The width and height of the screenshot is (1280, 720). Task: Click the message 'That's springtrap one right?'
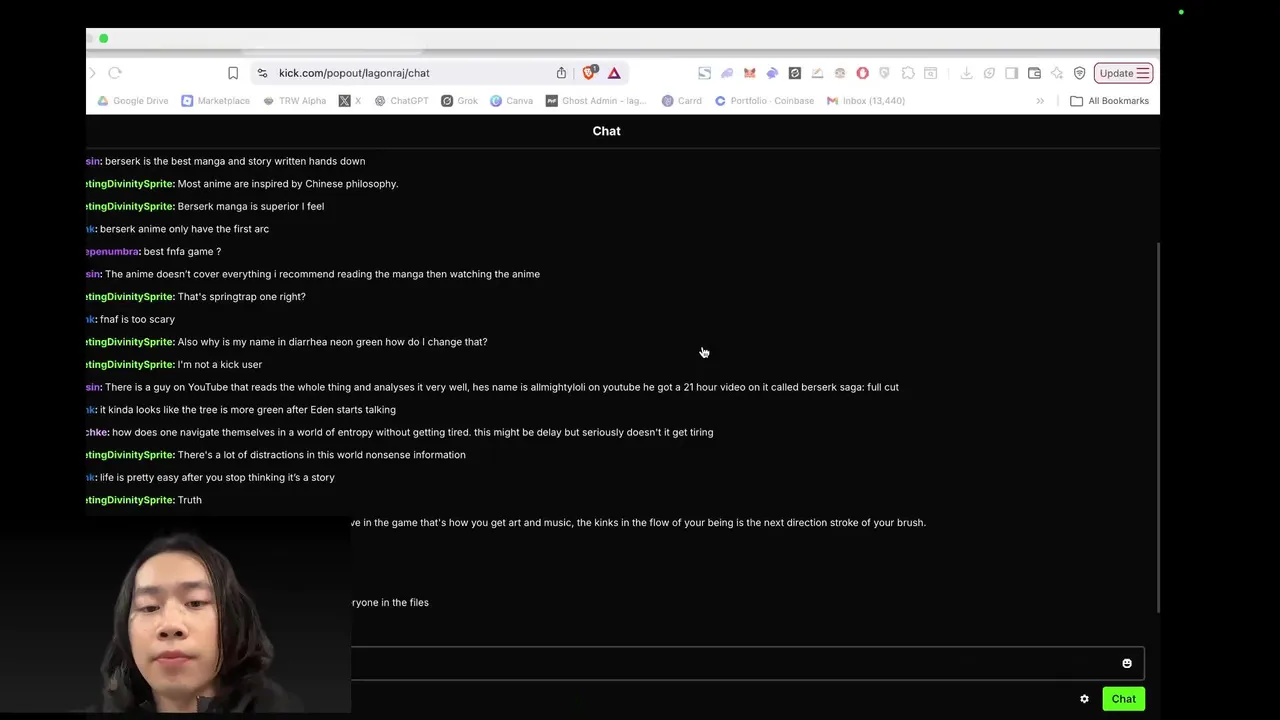pos(241,297)
